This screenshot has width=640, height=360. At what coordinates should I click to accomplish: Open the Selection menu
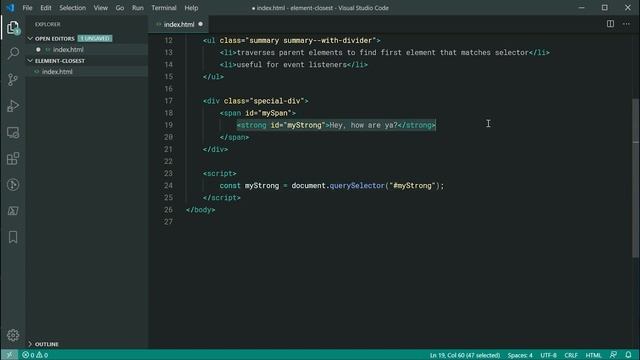pos(73,8)
